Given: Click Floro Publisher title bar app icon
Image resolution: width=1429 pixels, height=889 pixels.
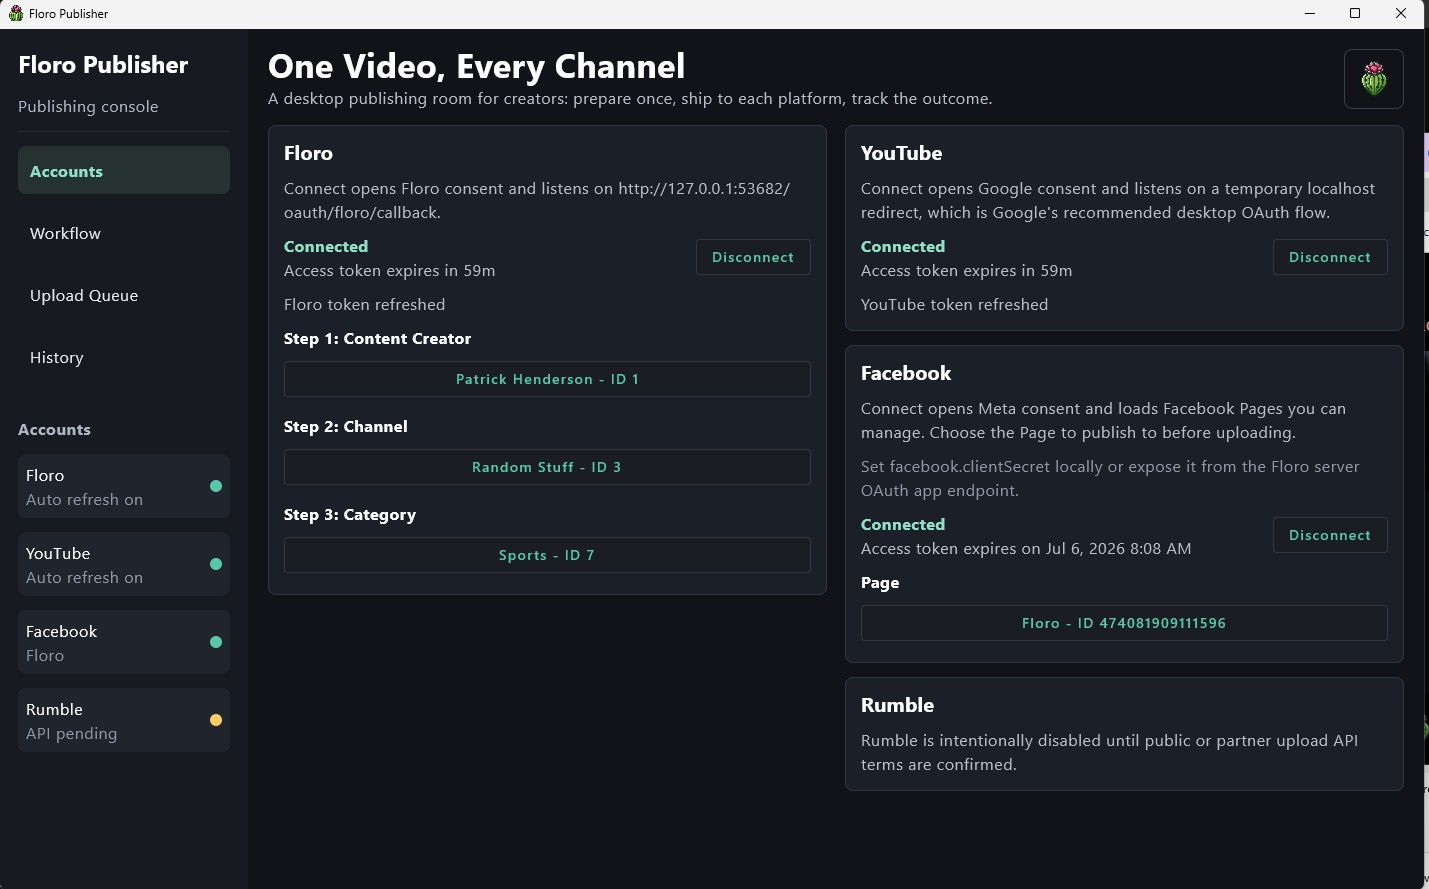Looking at the screenshot, I should (x=16, y=13).
